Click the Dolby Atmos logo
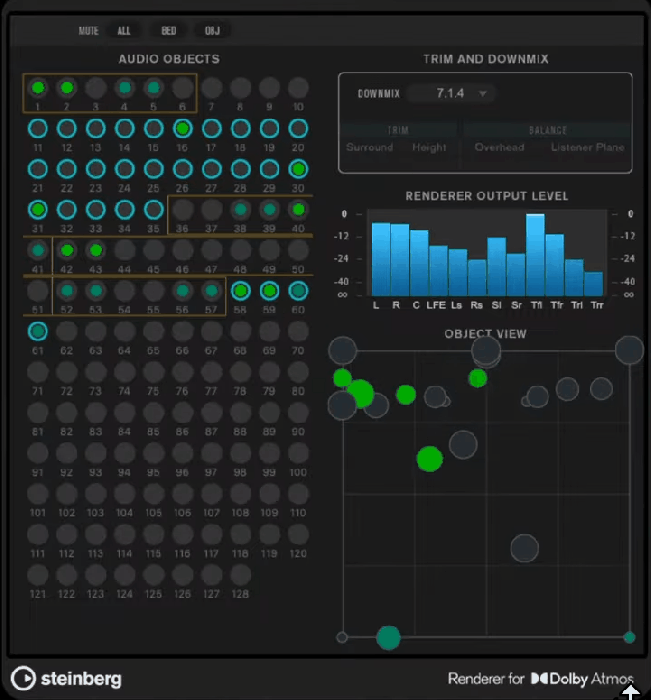 point(581,678)
